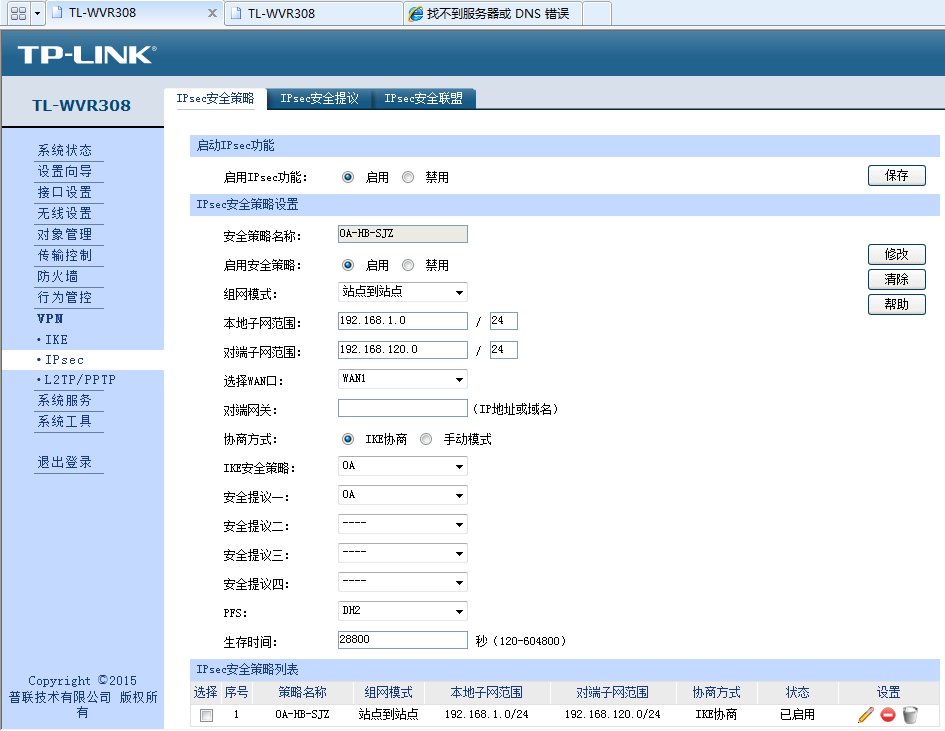This screenshot has height=731, width=945.
Task: Open the tab list dropdown arrow beside grid icon
Action: [x=37, y=13]
